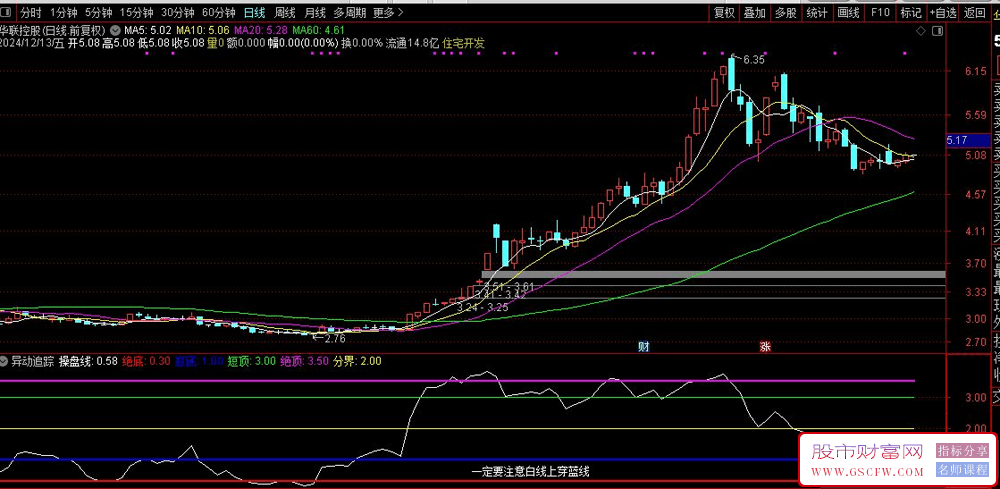Click the 2024/12/13/五 date text
Viewport: 1000px width, 489px height.
tap(32, 43)
